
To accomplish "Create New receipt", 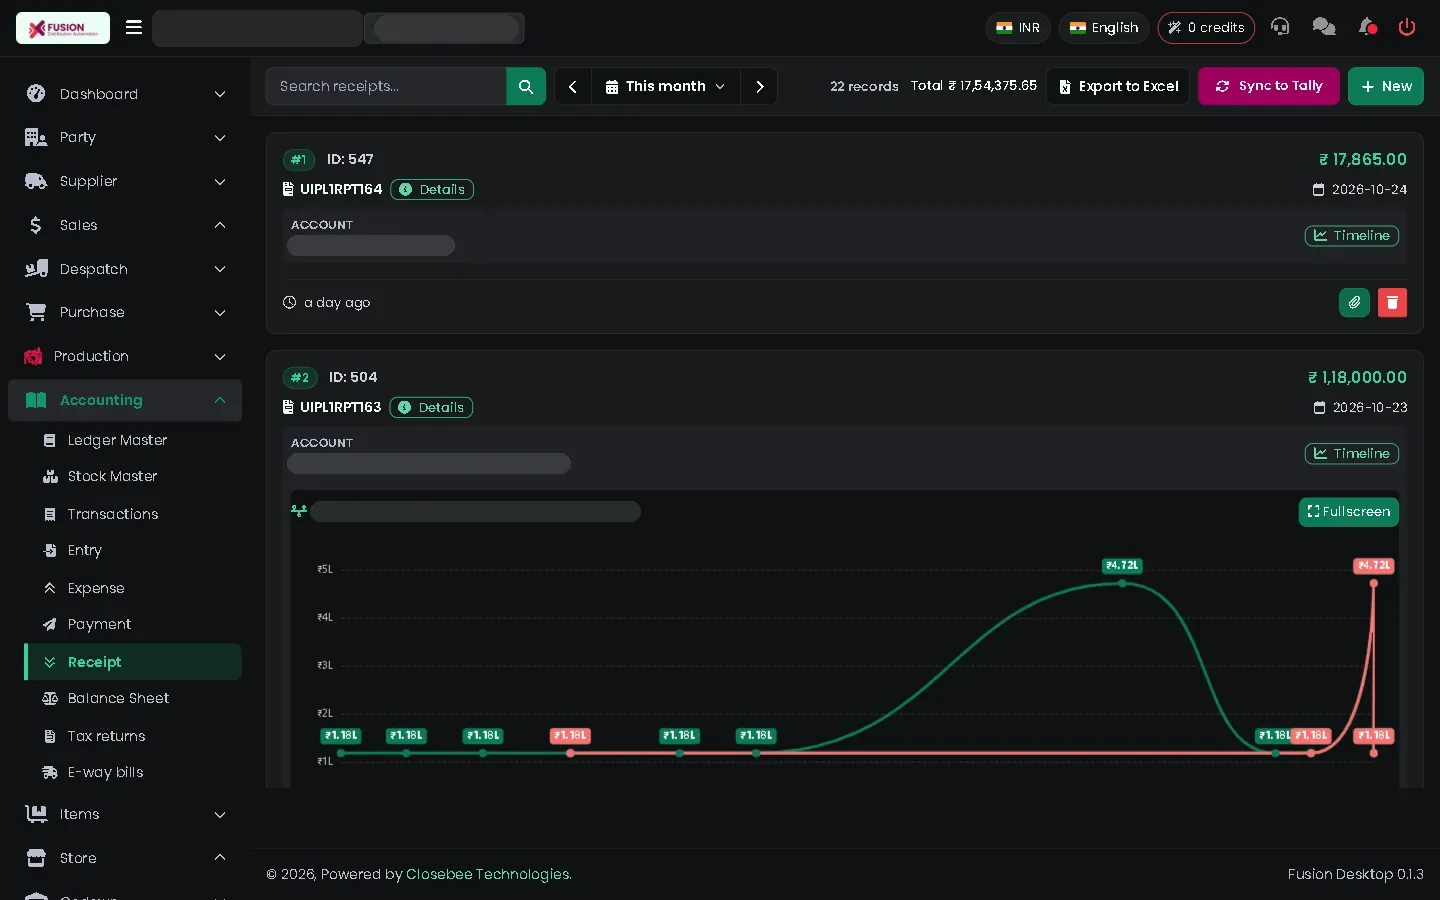I will point(1386,86).
